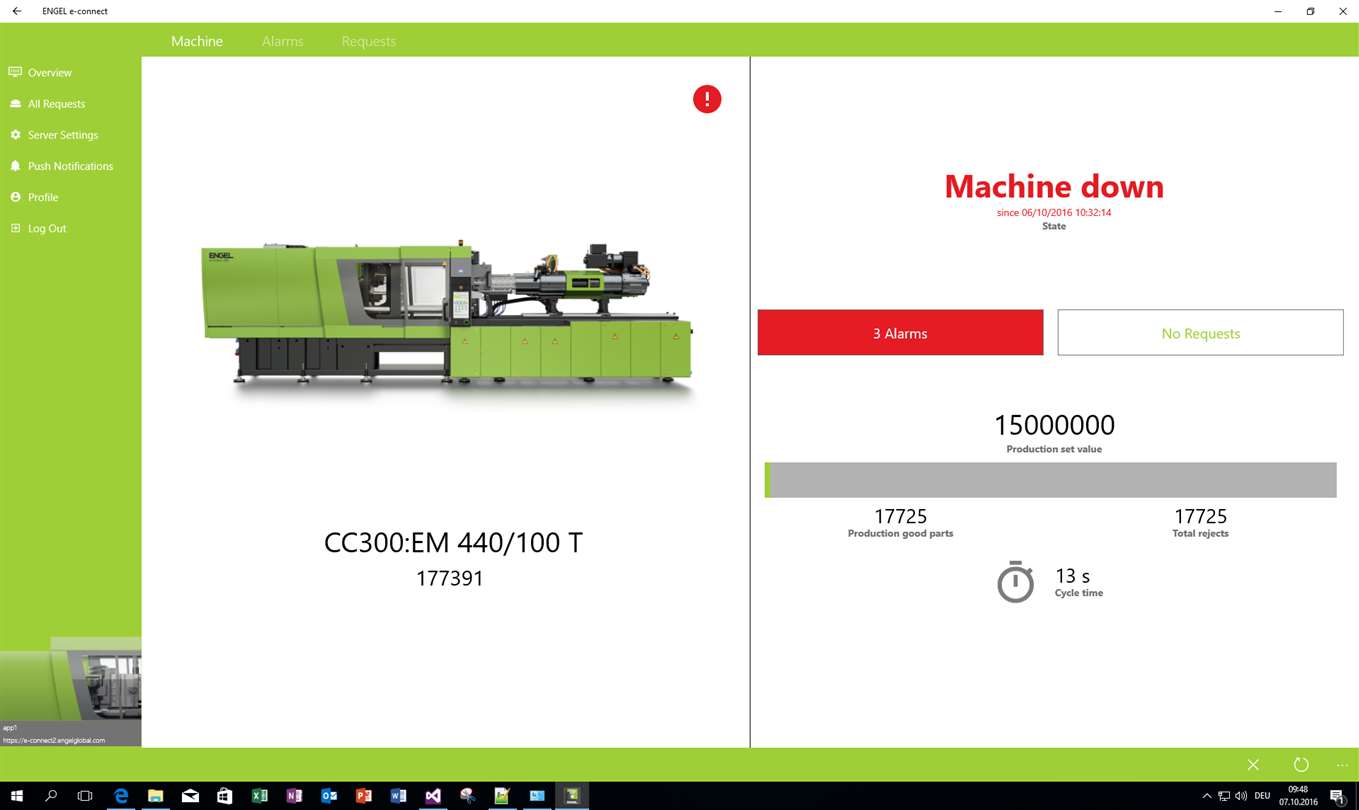Open Word from the taskbar
The image size is (1359, 810).
pos(398,796)
